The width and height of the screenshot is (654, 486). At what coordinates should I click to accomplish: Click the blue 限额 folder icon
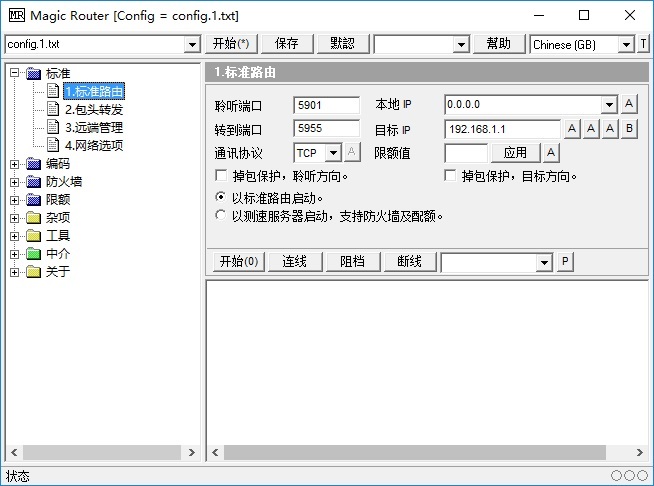click(33, 199)
